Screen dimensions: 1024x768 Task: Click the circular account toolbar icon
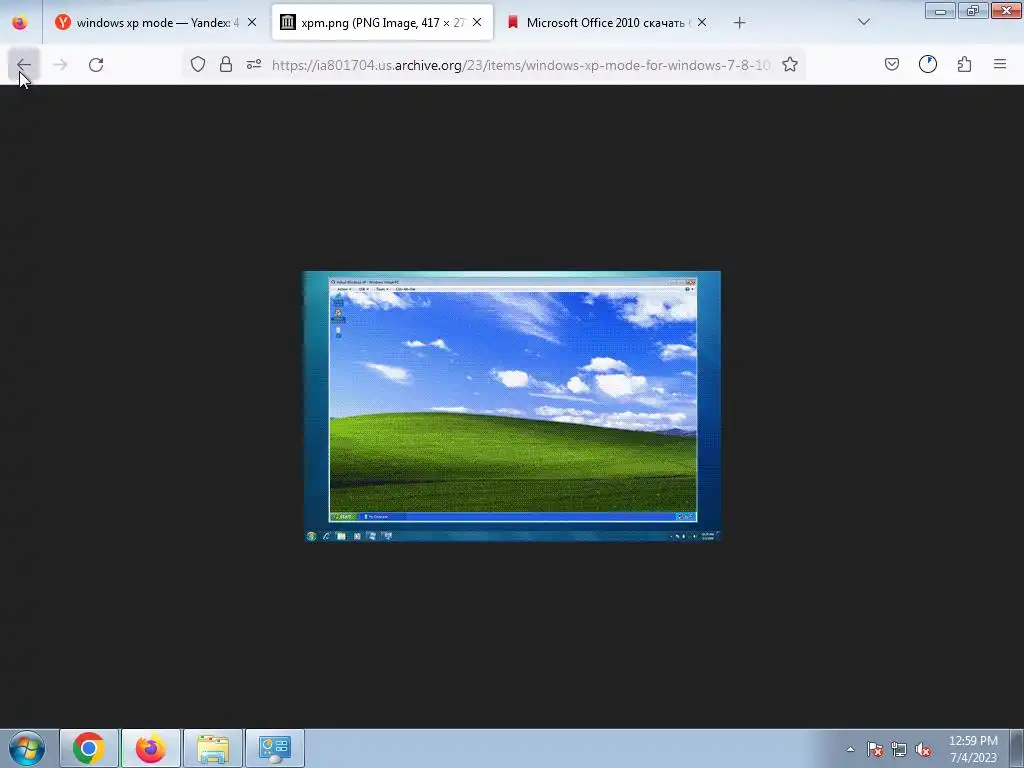pos(928,64)
